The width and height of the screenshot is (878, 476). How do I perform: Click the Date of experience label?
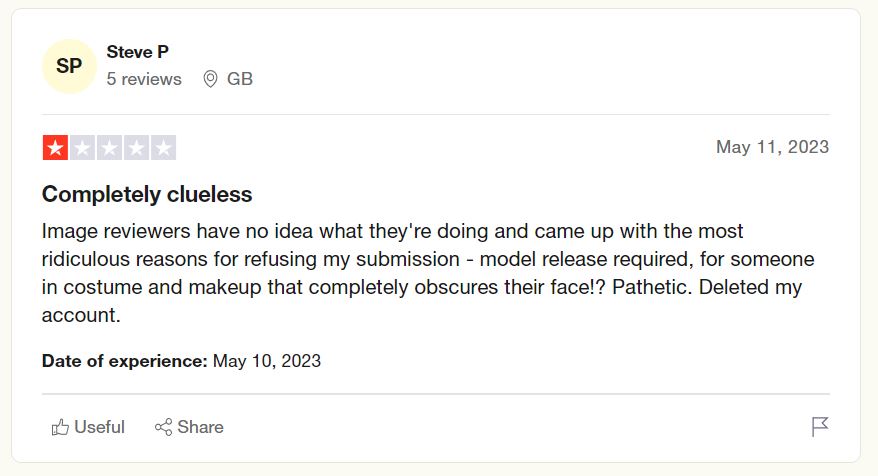[x=124, y=361]
